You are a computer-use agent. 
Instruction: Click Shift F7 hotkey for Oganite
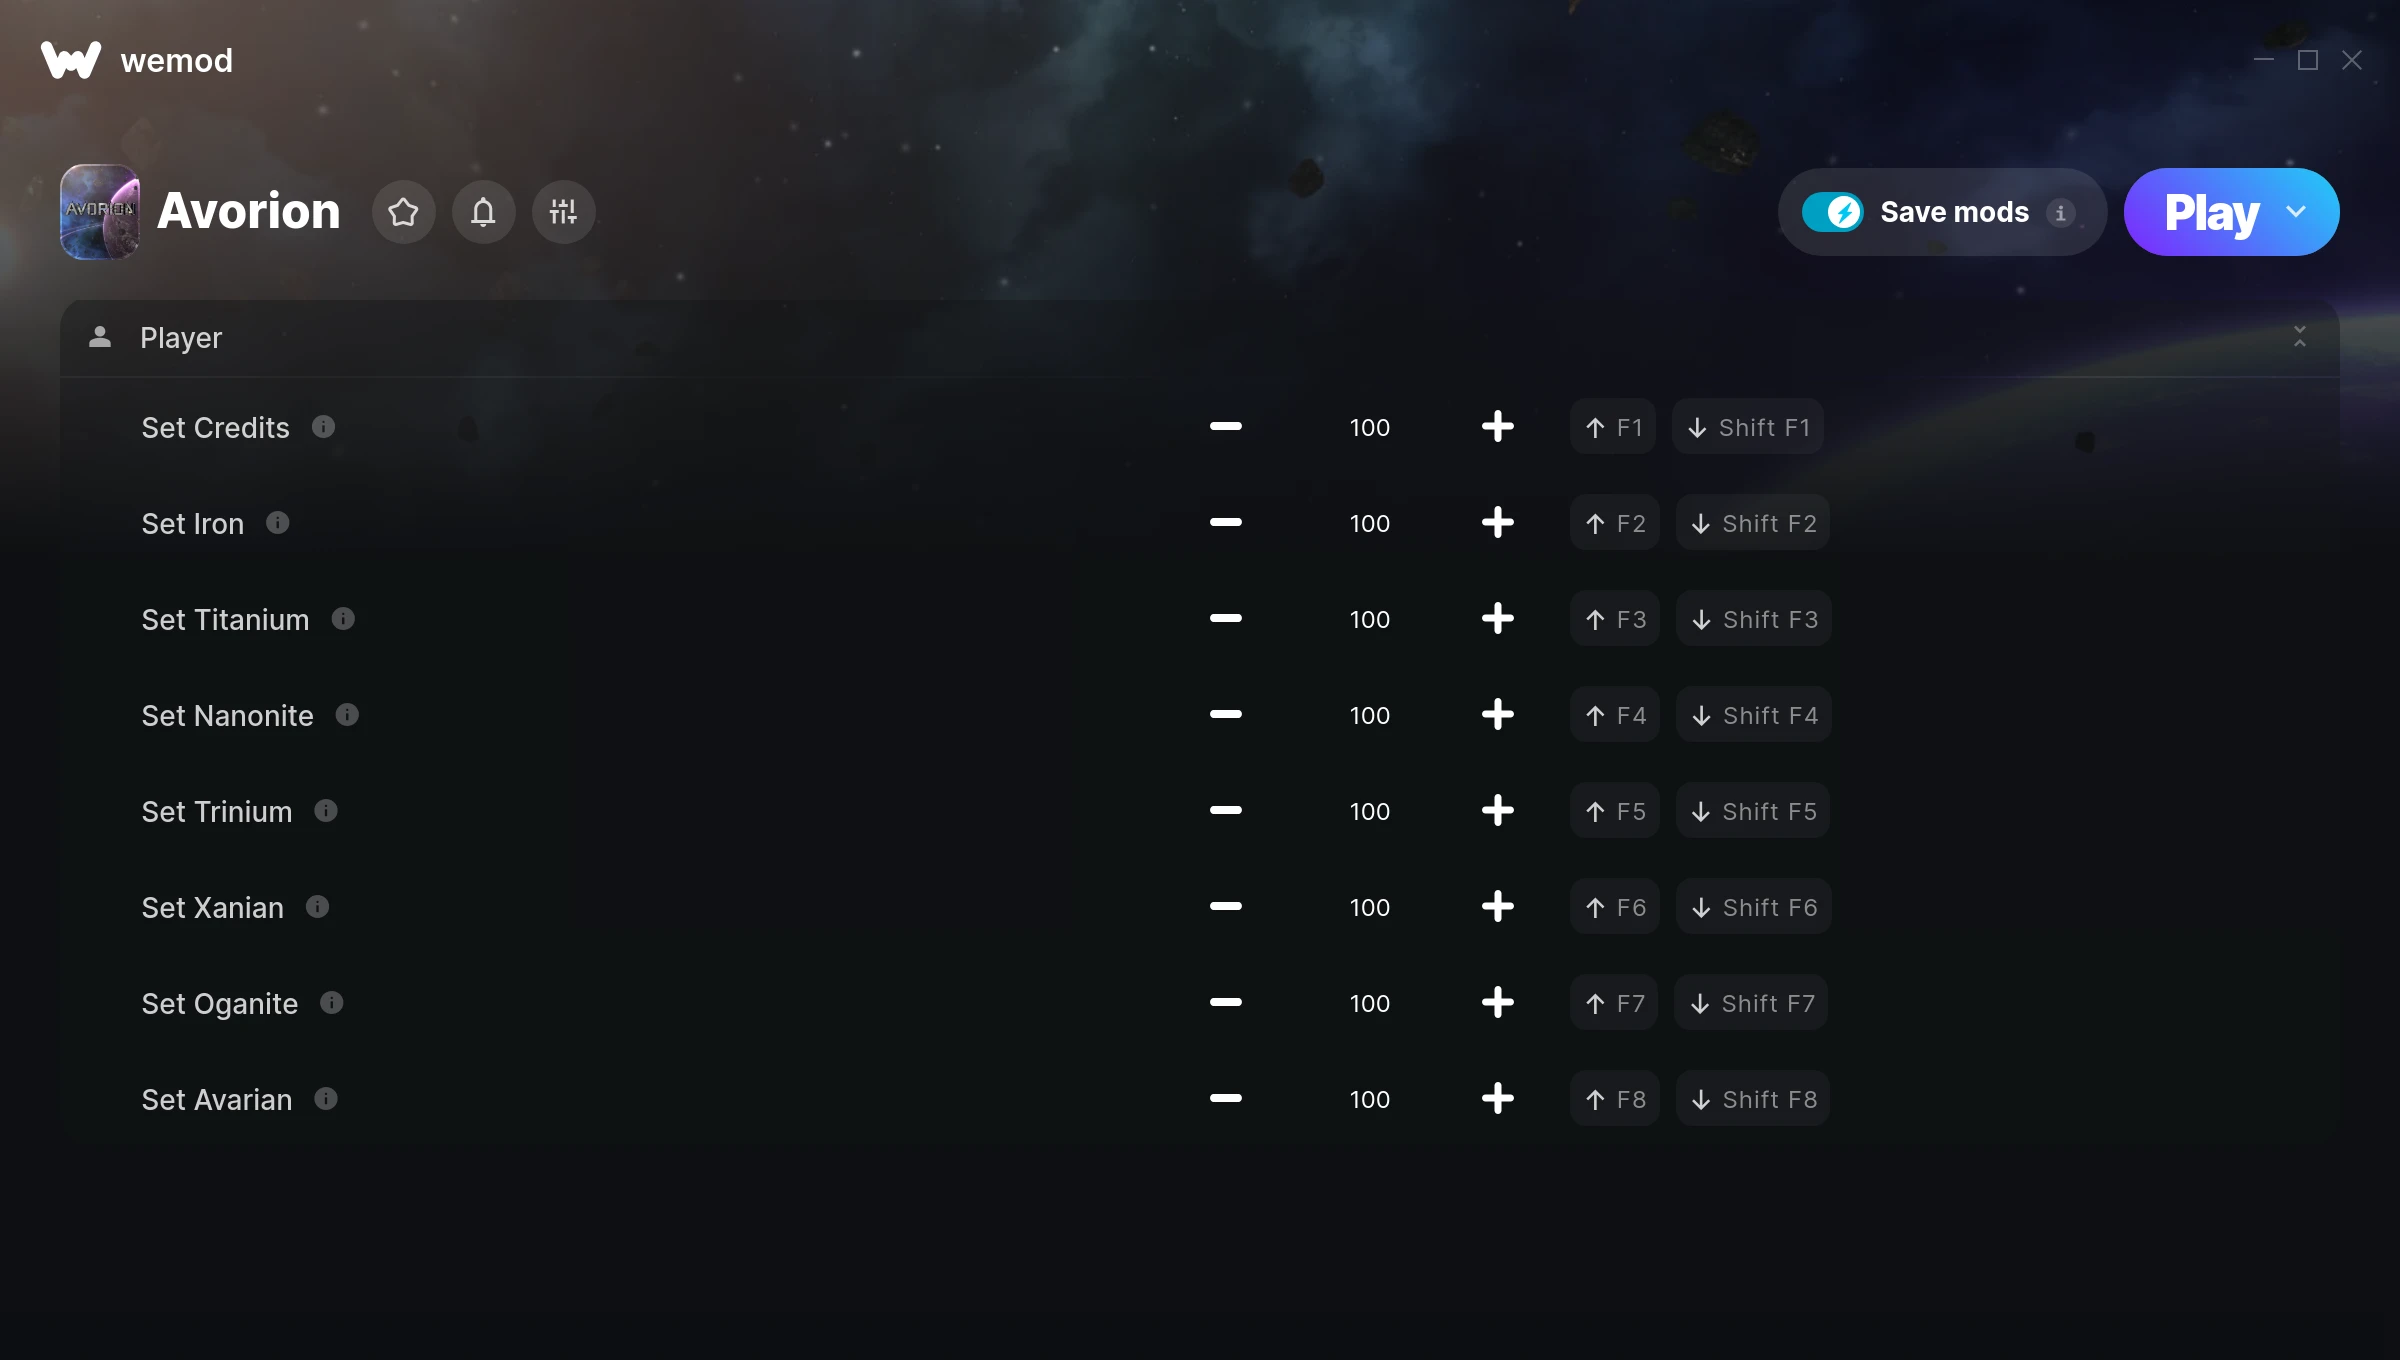pos(1751,1003)
